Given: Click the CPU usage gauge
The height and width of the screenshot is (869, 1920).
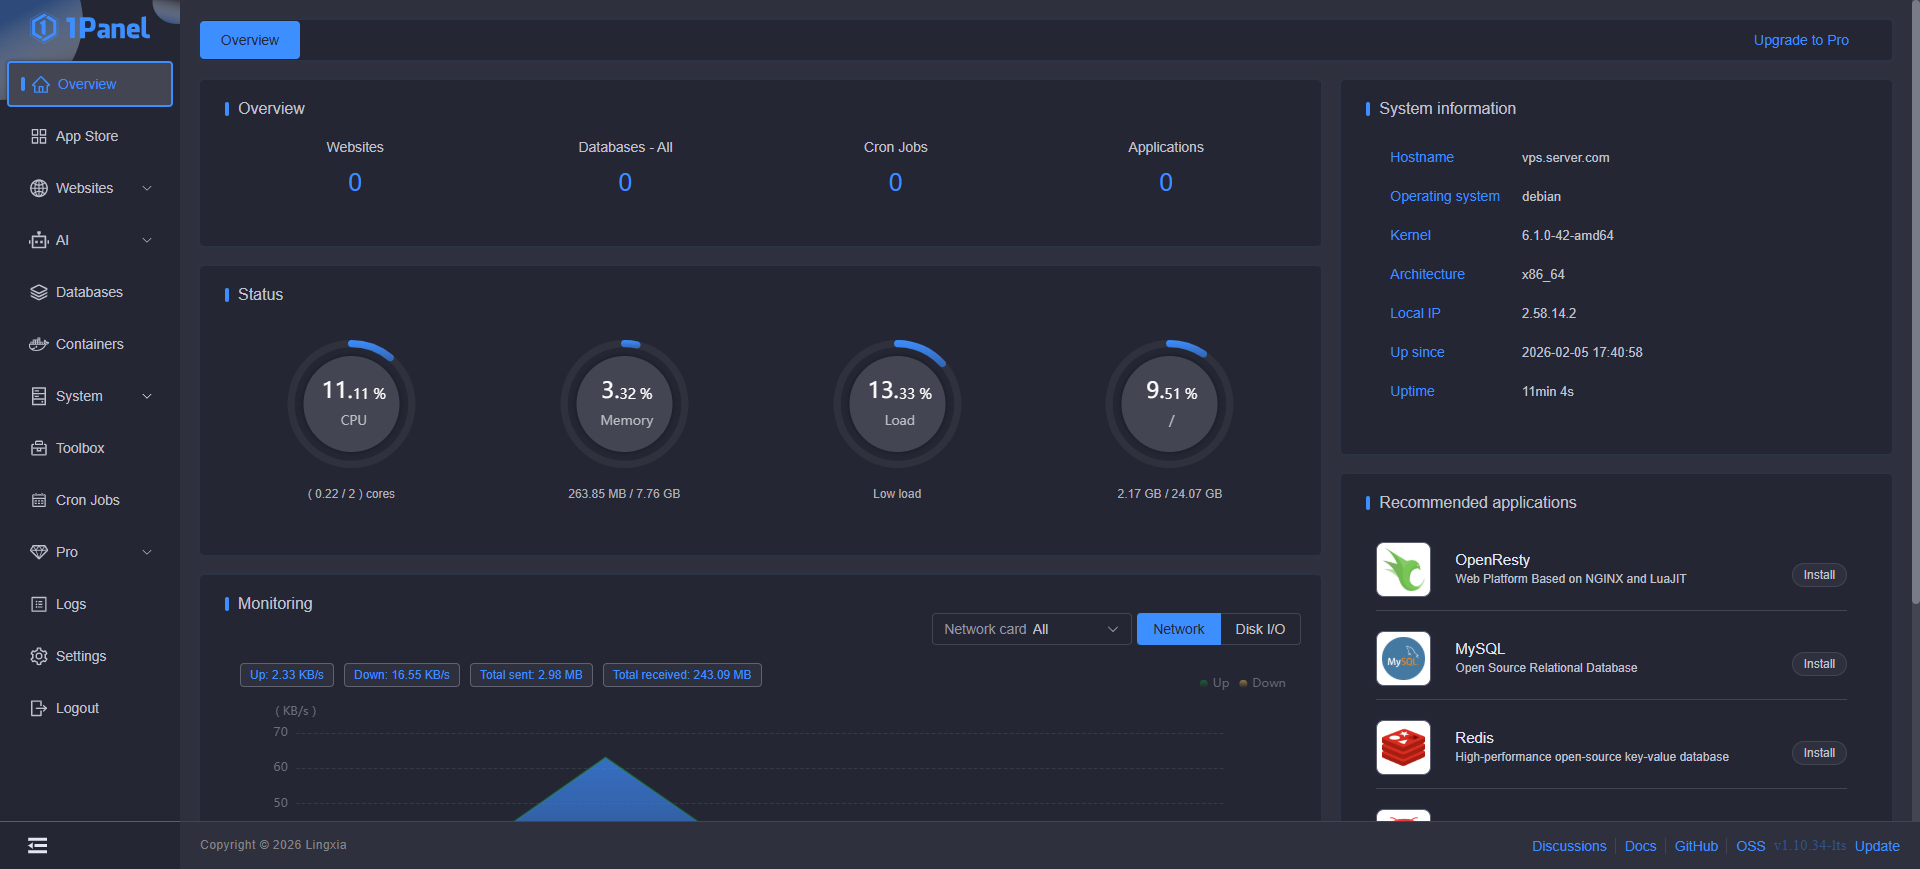Looking at the screenshot, I should click(353, 404).
